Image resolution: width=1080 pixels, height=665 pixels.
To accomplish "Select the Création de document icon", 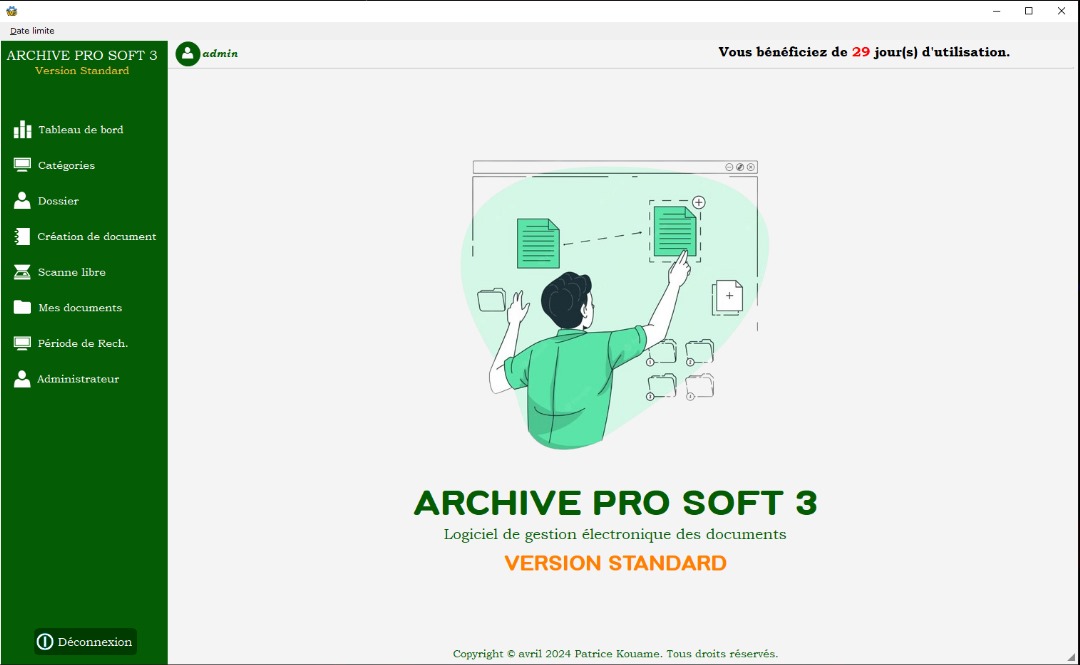I will 22,237.
